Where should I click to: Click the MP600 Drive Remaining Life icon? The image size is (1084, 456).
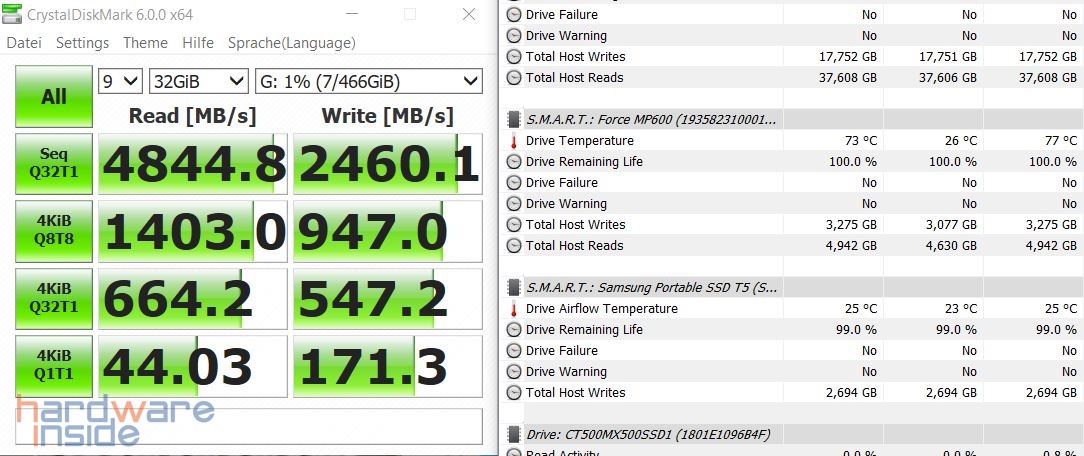pyautogui.click(x=514, y=162)
